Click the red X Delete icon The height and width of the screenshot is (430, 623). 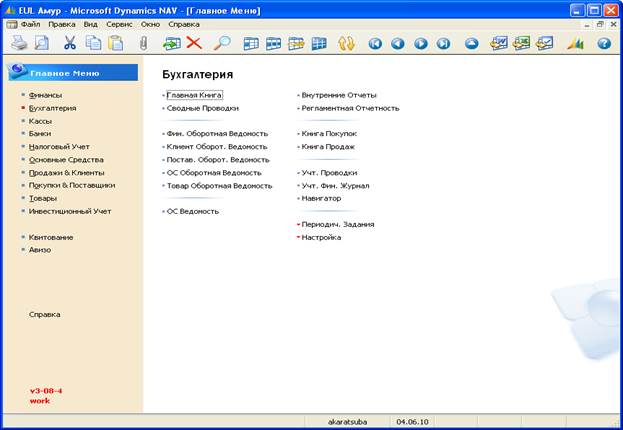(x=194, y=43)
